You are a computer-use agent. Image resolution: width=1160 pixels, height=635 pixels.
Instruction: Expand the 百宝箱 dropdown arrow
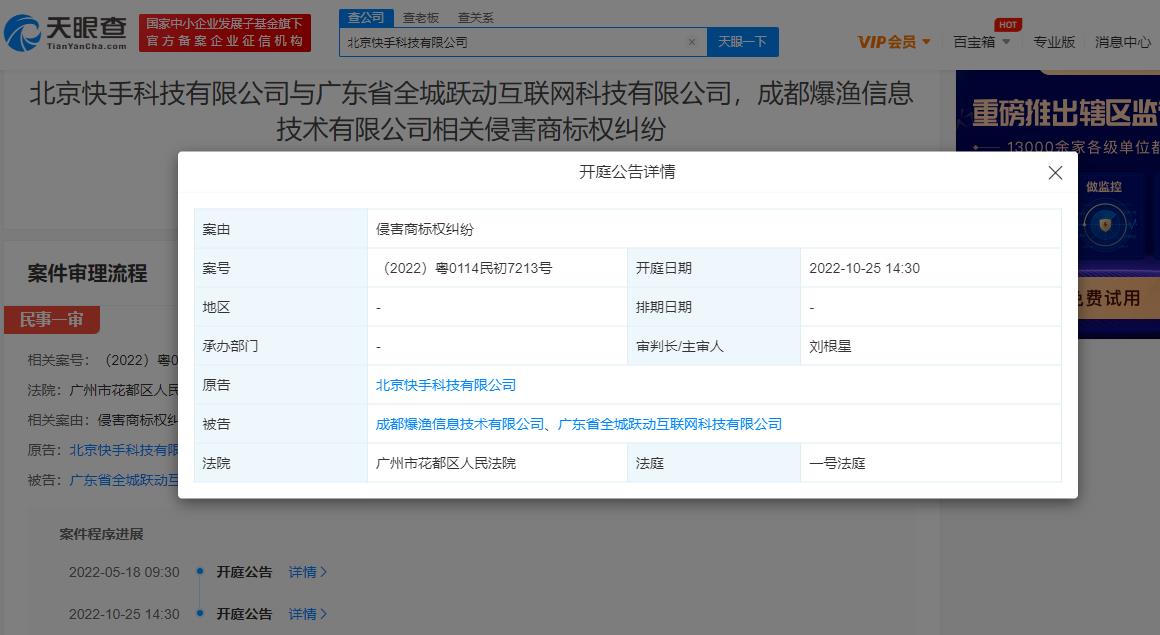tap(1006, 42)
